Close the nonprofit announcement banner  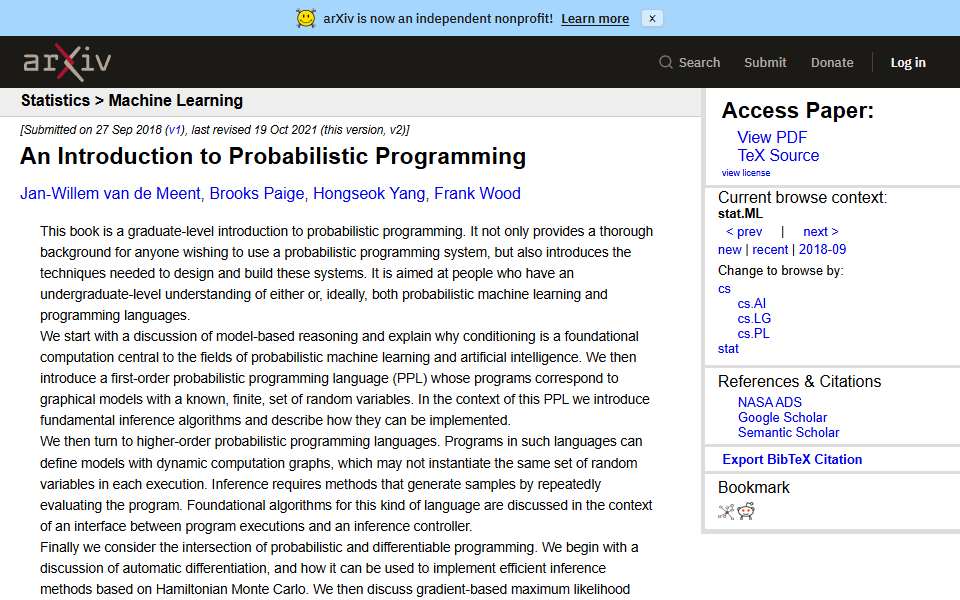pos(652,18)
